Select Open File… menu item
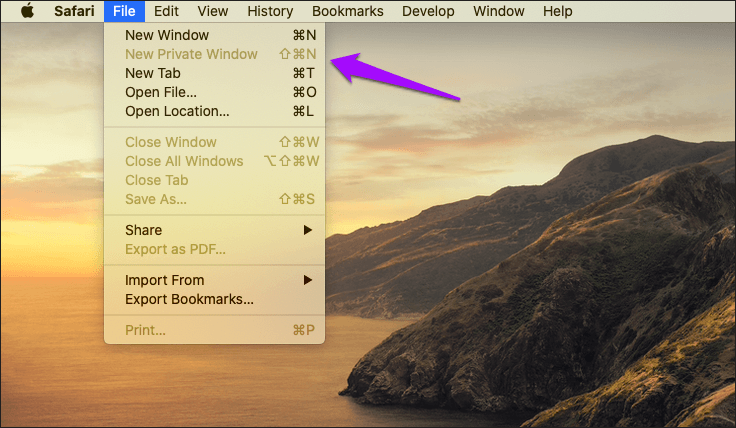Image resolution: width=736 pixels, height=428 pixels. (214, 92)
